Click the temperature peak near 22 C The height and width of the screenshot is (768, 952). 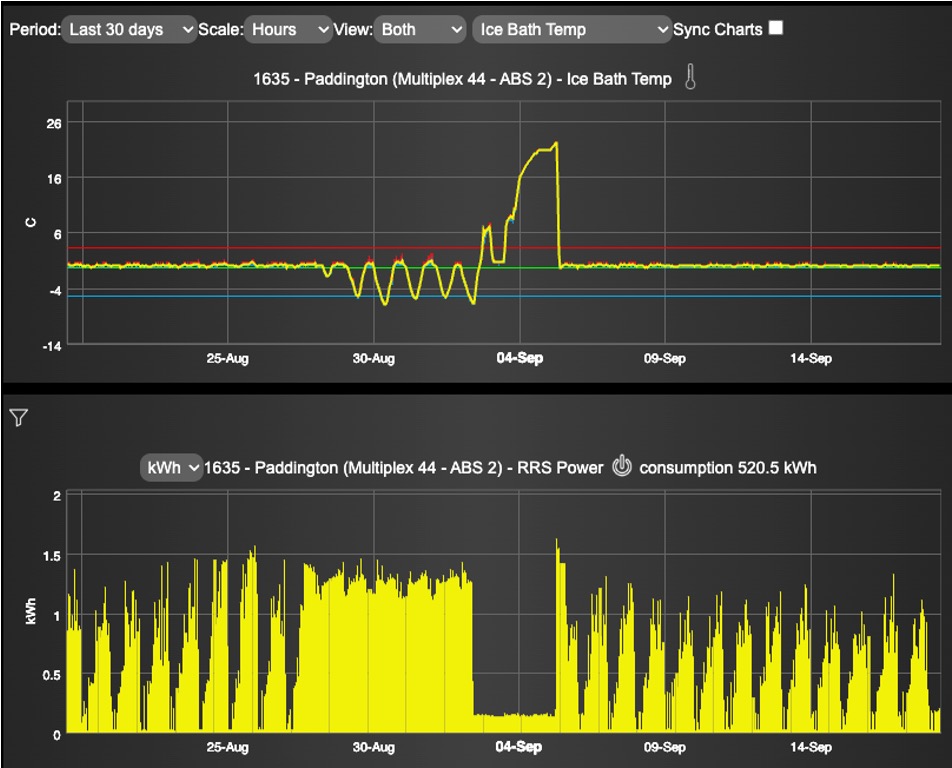[x=556, y=144]
